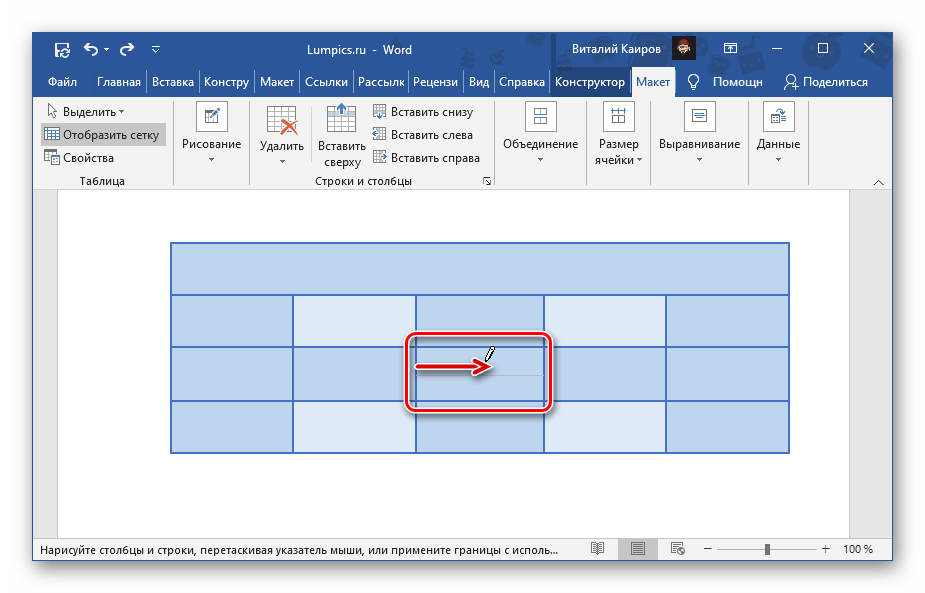Open the Drawing (Рисование) tool icon

pyautogui.click(x=211, y=118)
